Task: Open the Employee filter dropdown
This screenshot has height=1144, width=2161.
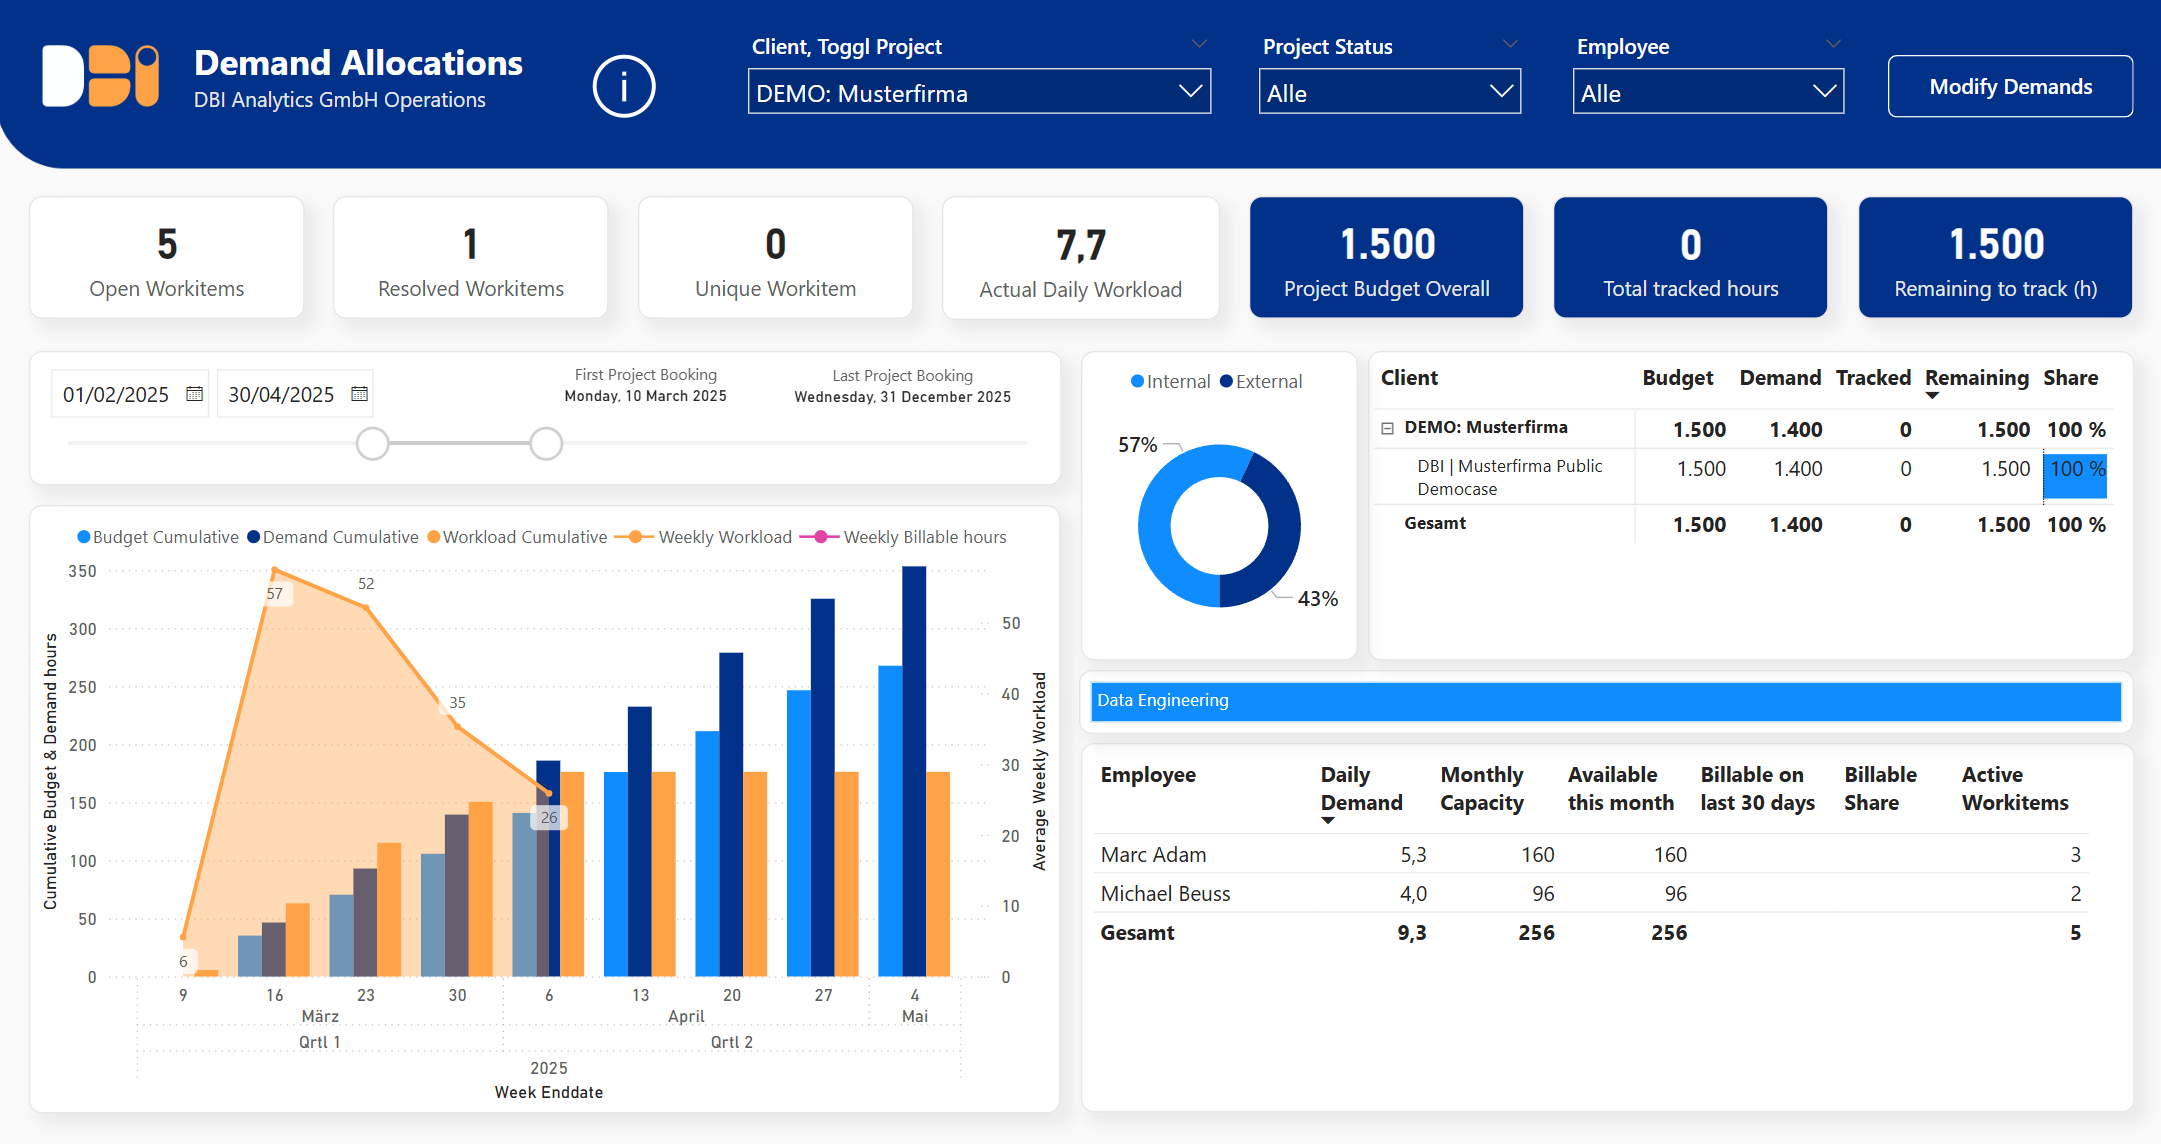Action: (1708, 92)
